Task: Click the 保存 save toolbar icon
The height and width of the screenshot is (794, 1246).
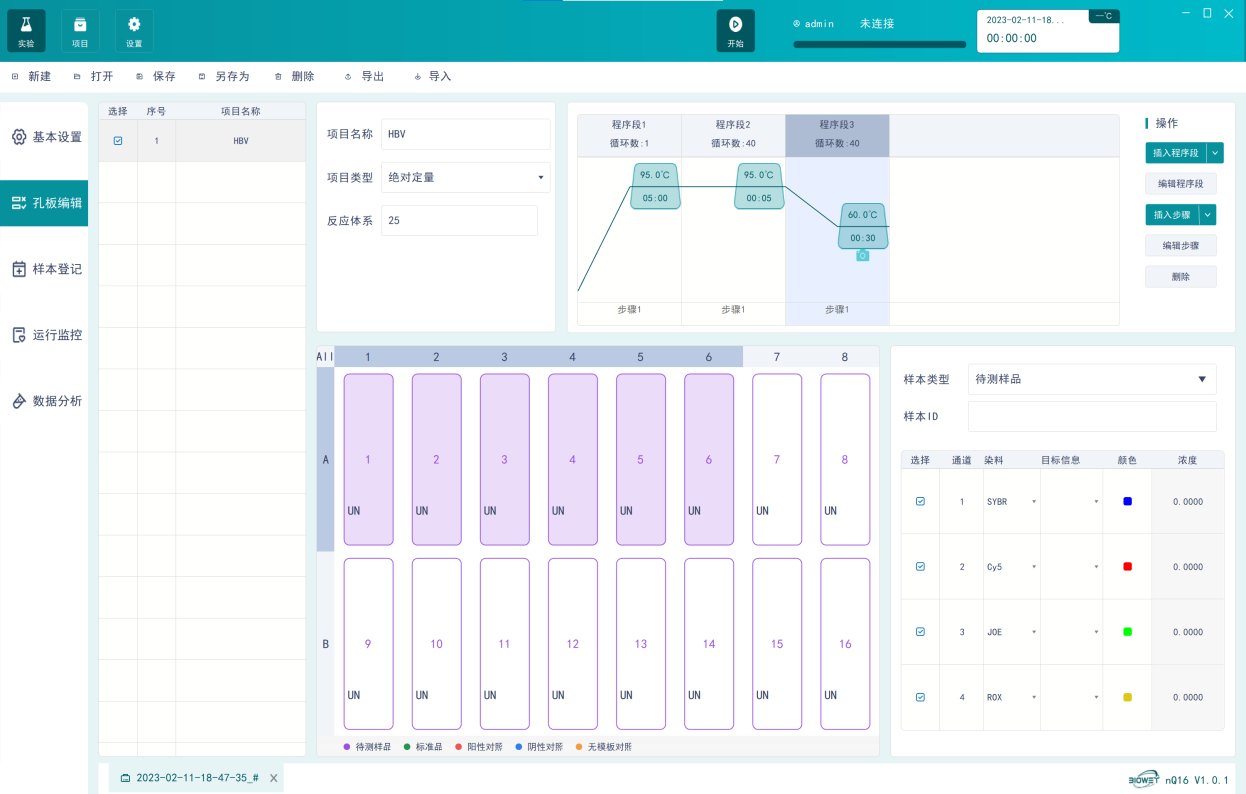Action: pyautogui.click(x=140, y=77)
